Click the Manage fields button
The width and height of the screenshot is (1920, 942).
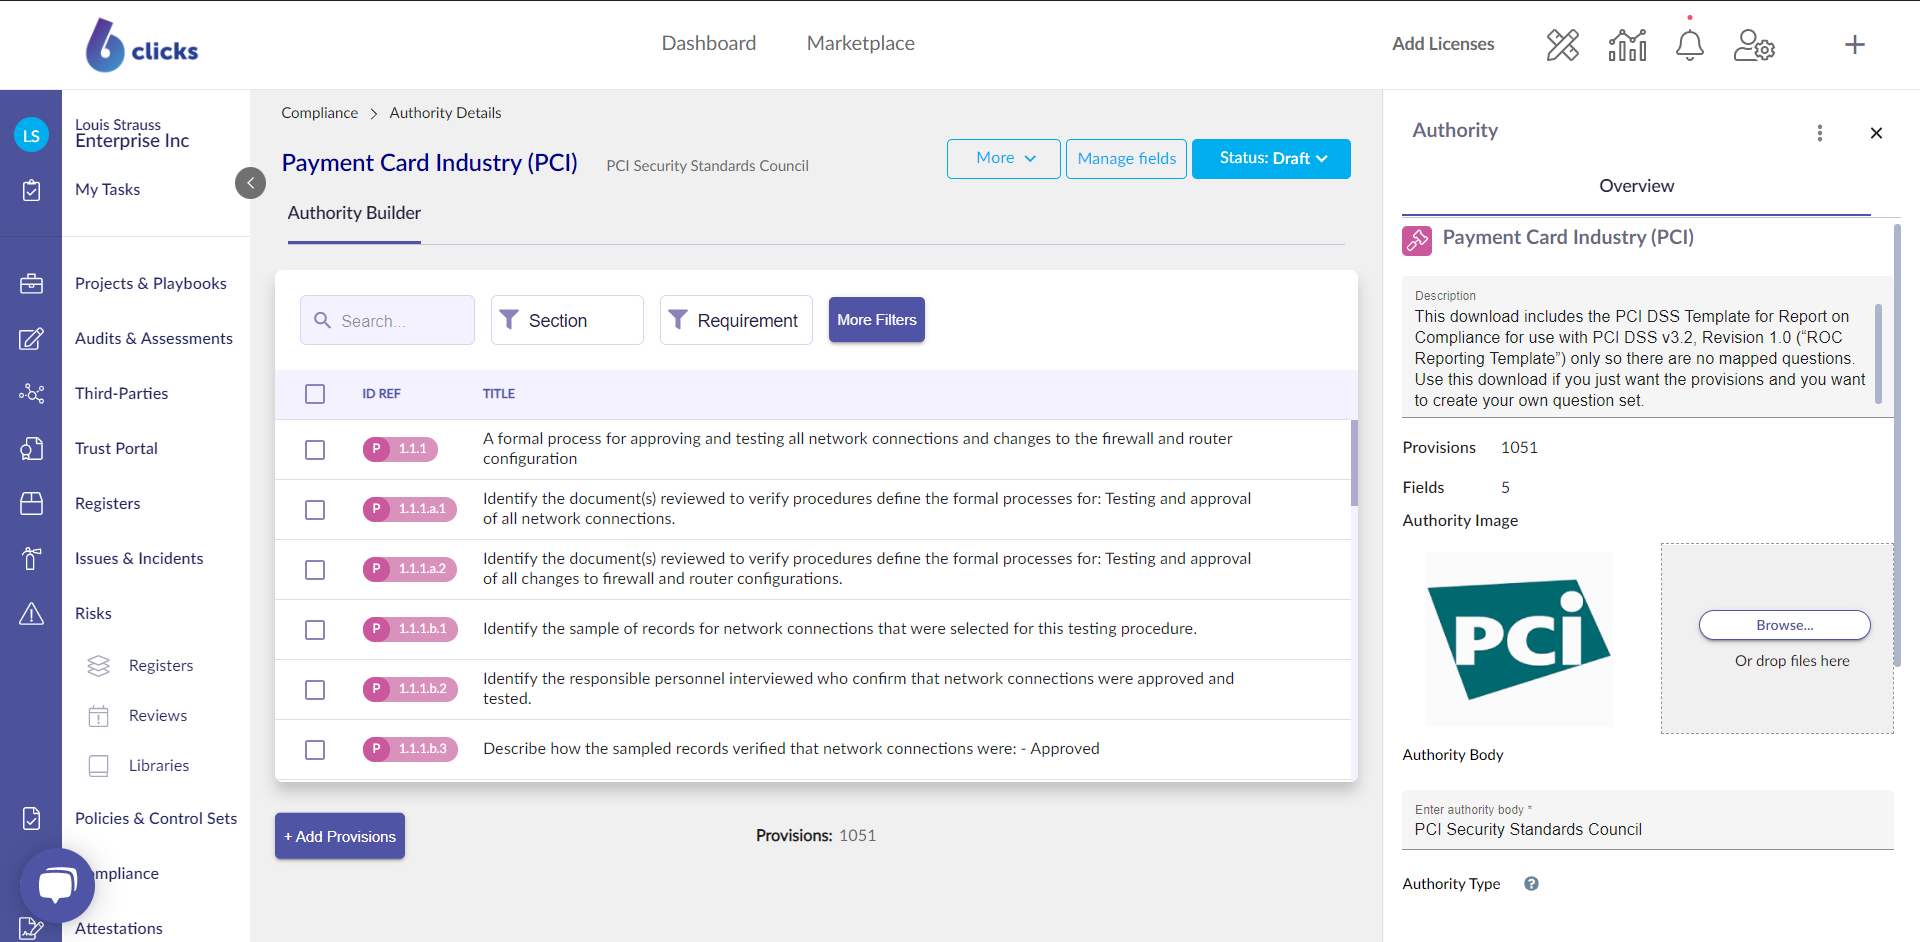click(1127, 159)
